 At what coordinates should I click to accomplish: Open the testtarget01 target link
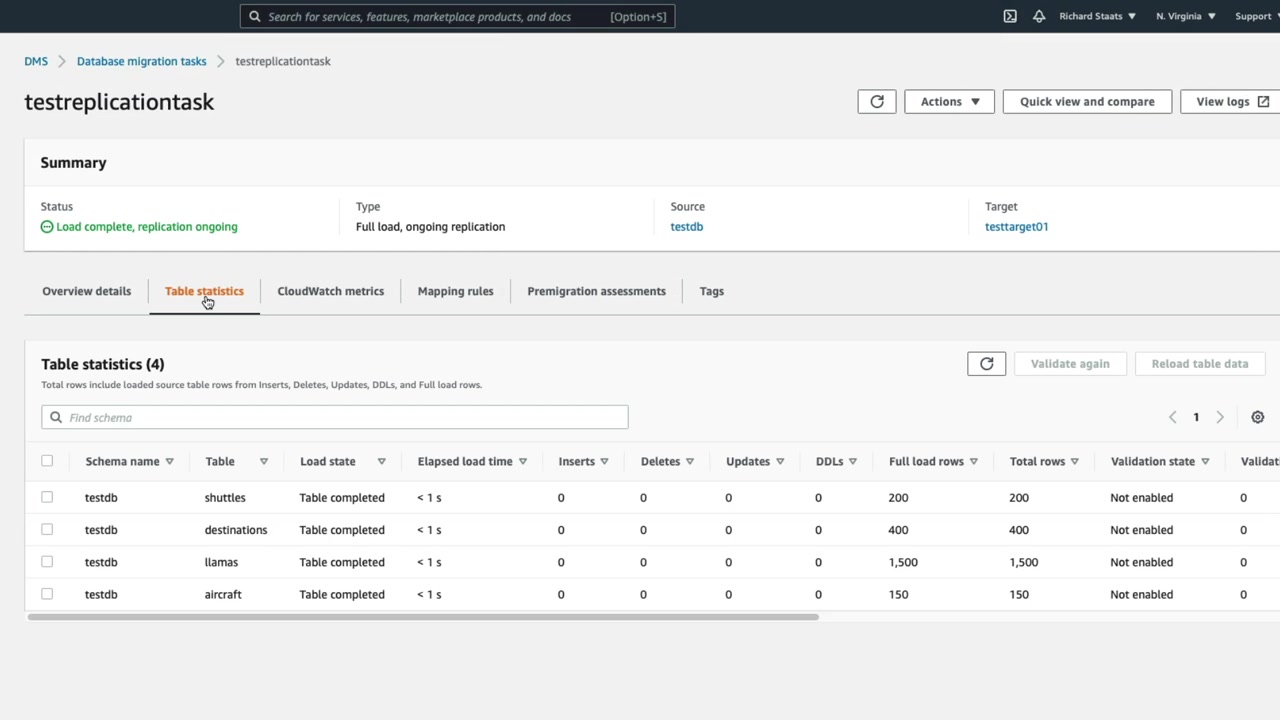pos(1016,227)
